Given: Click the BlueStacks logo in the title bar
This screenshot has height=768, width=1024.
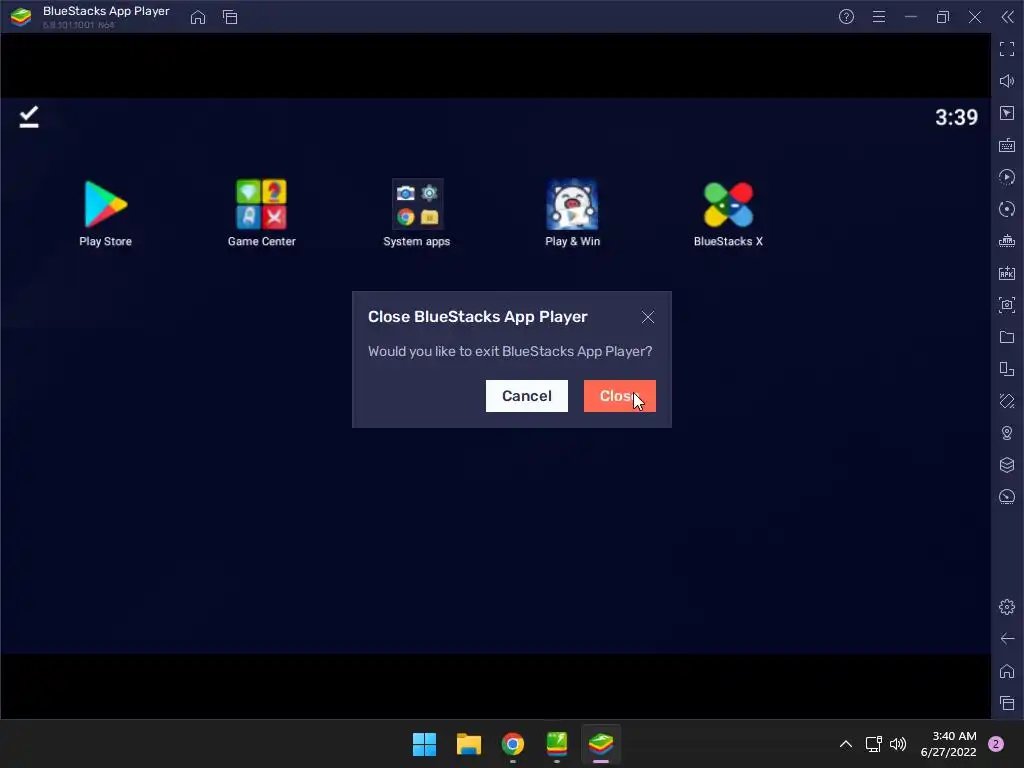Looking at the screenshot, I should 21,17.
